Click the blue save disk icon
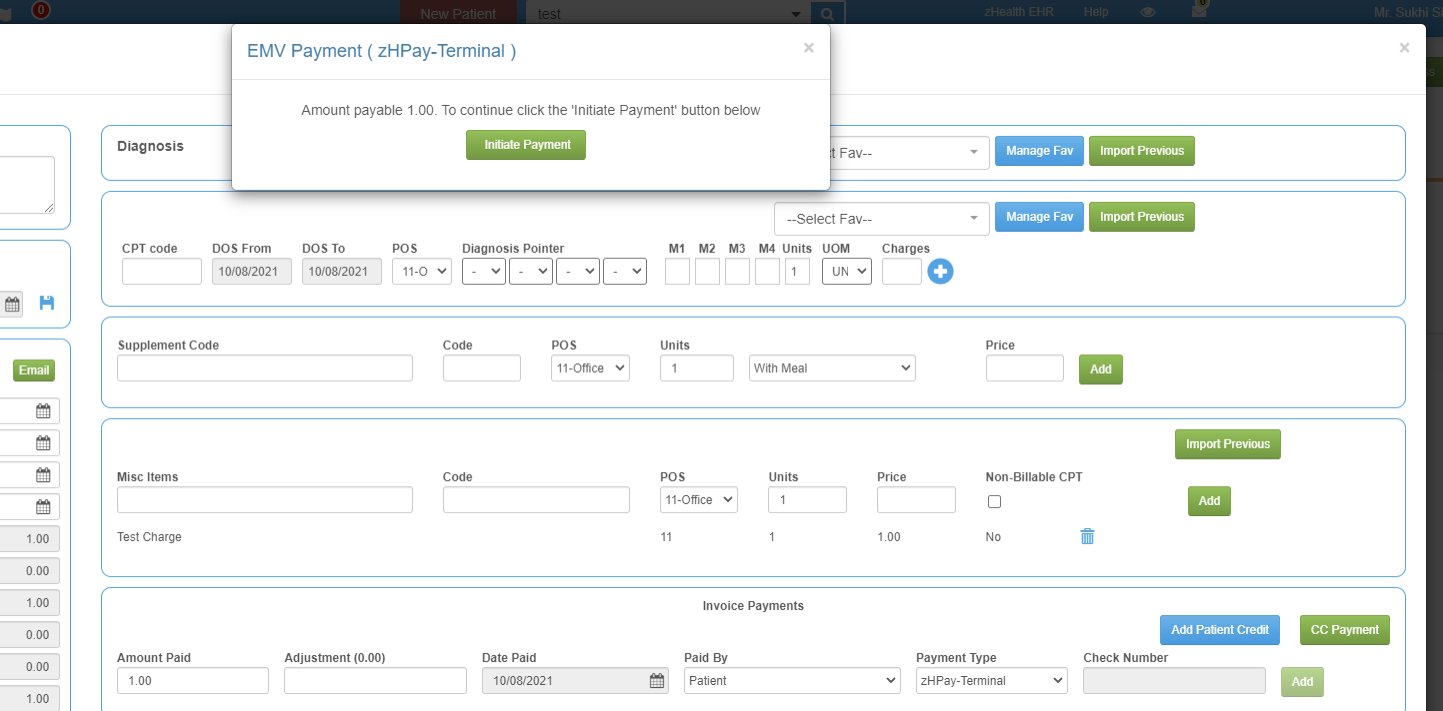Image resolution: width=1443 pixels, height=711 pixels. 47,303
